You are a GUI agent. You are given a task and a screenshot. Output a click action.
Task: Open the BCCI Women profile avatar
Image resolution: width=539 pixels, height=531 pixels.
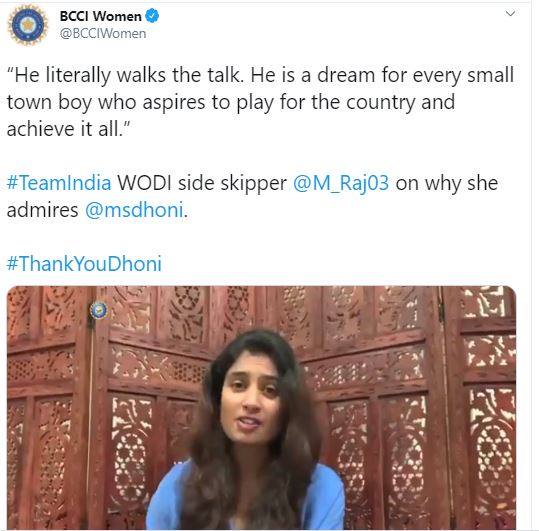(28, 25)
